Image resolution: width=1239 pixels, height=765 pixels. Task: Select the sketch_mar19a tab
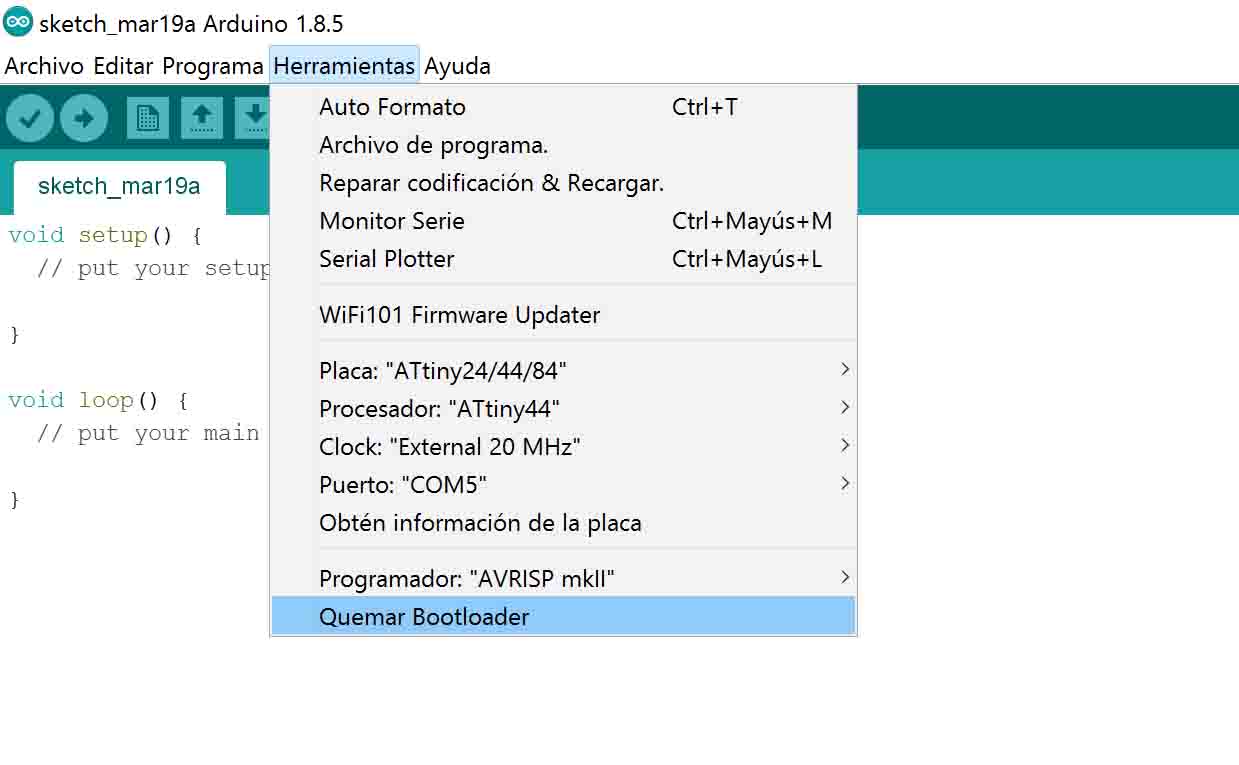point(119,187)
